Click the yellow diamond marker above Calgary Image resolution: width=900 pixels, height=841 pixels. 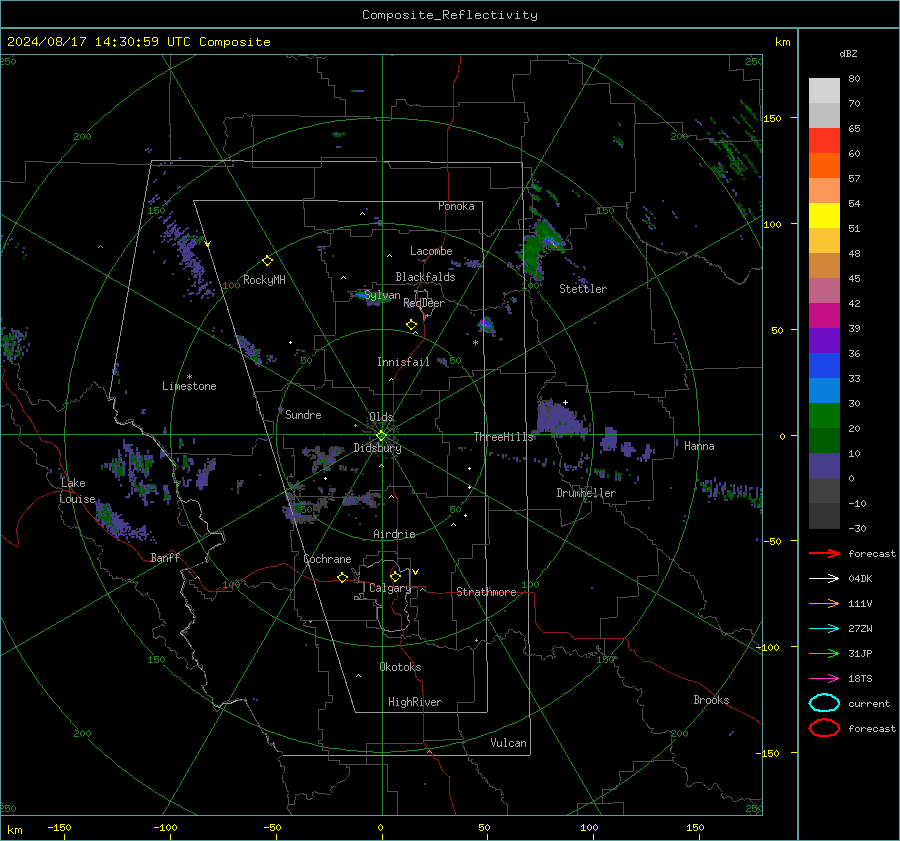[395, 576]
